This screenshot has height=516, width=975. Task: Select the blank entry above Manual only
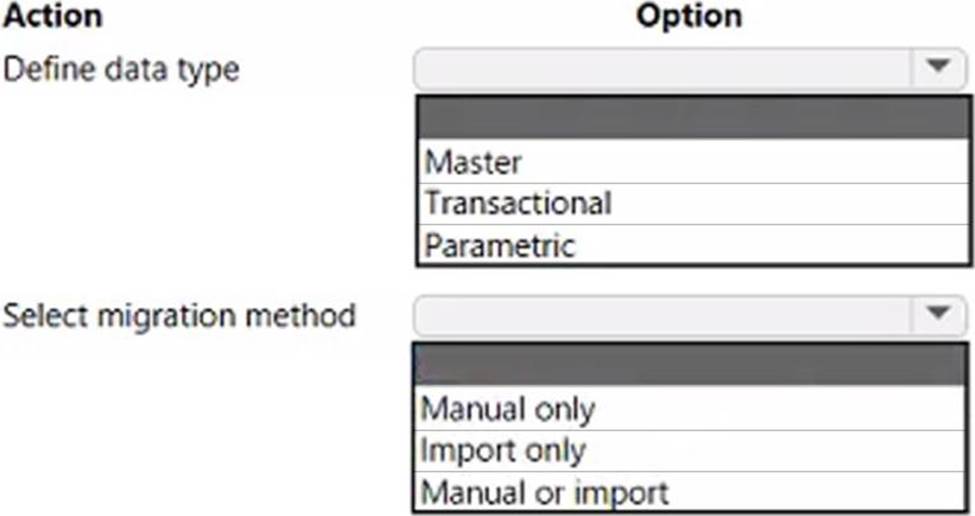pyautogui.click(x=692, y=365)
